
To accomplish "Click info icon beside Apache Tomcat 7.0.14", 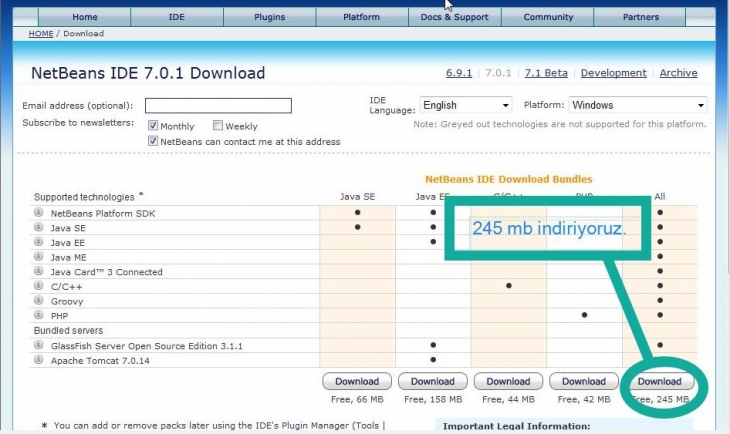I will (x=38, y=360).
